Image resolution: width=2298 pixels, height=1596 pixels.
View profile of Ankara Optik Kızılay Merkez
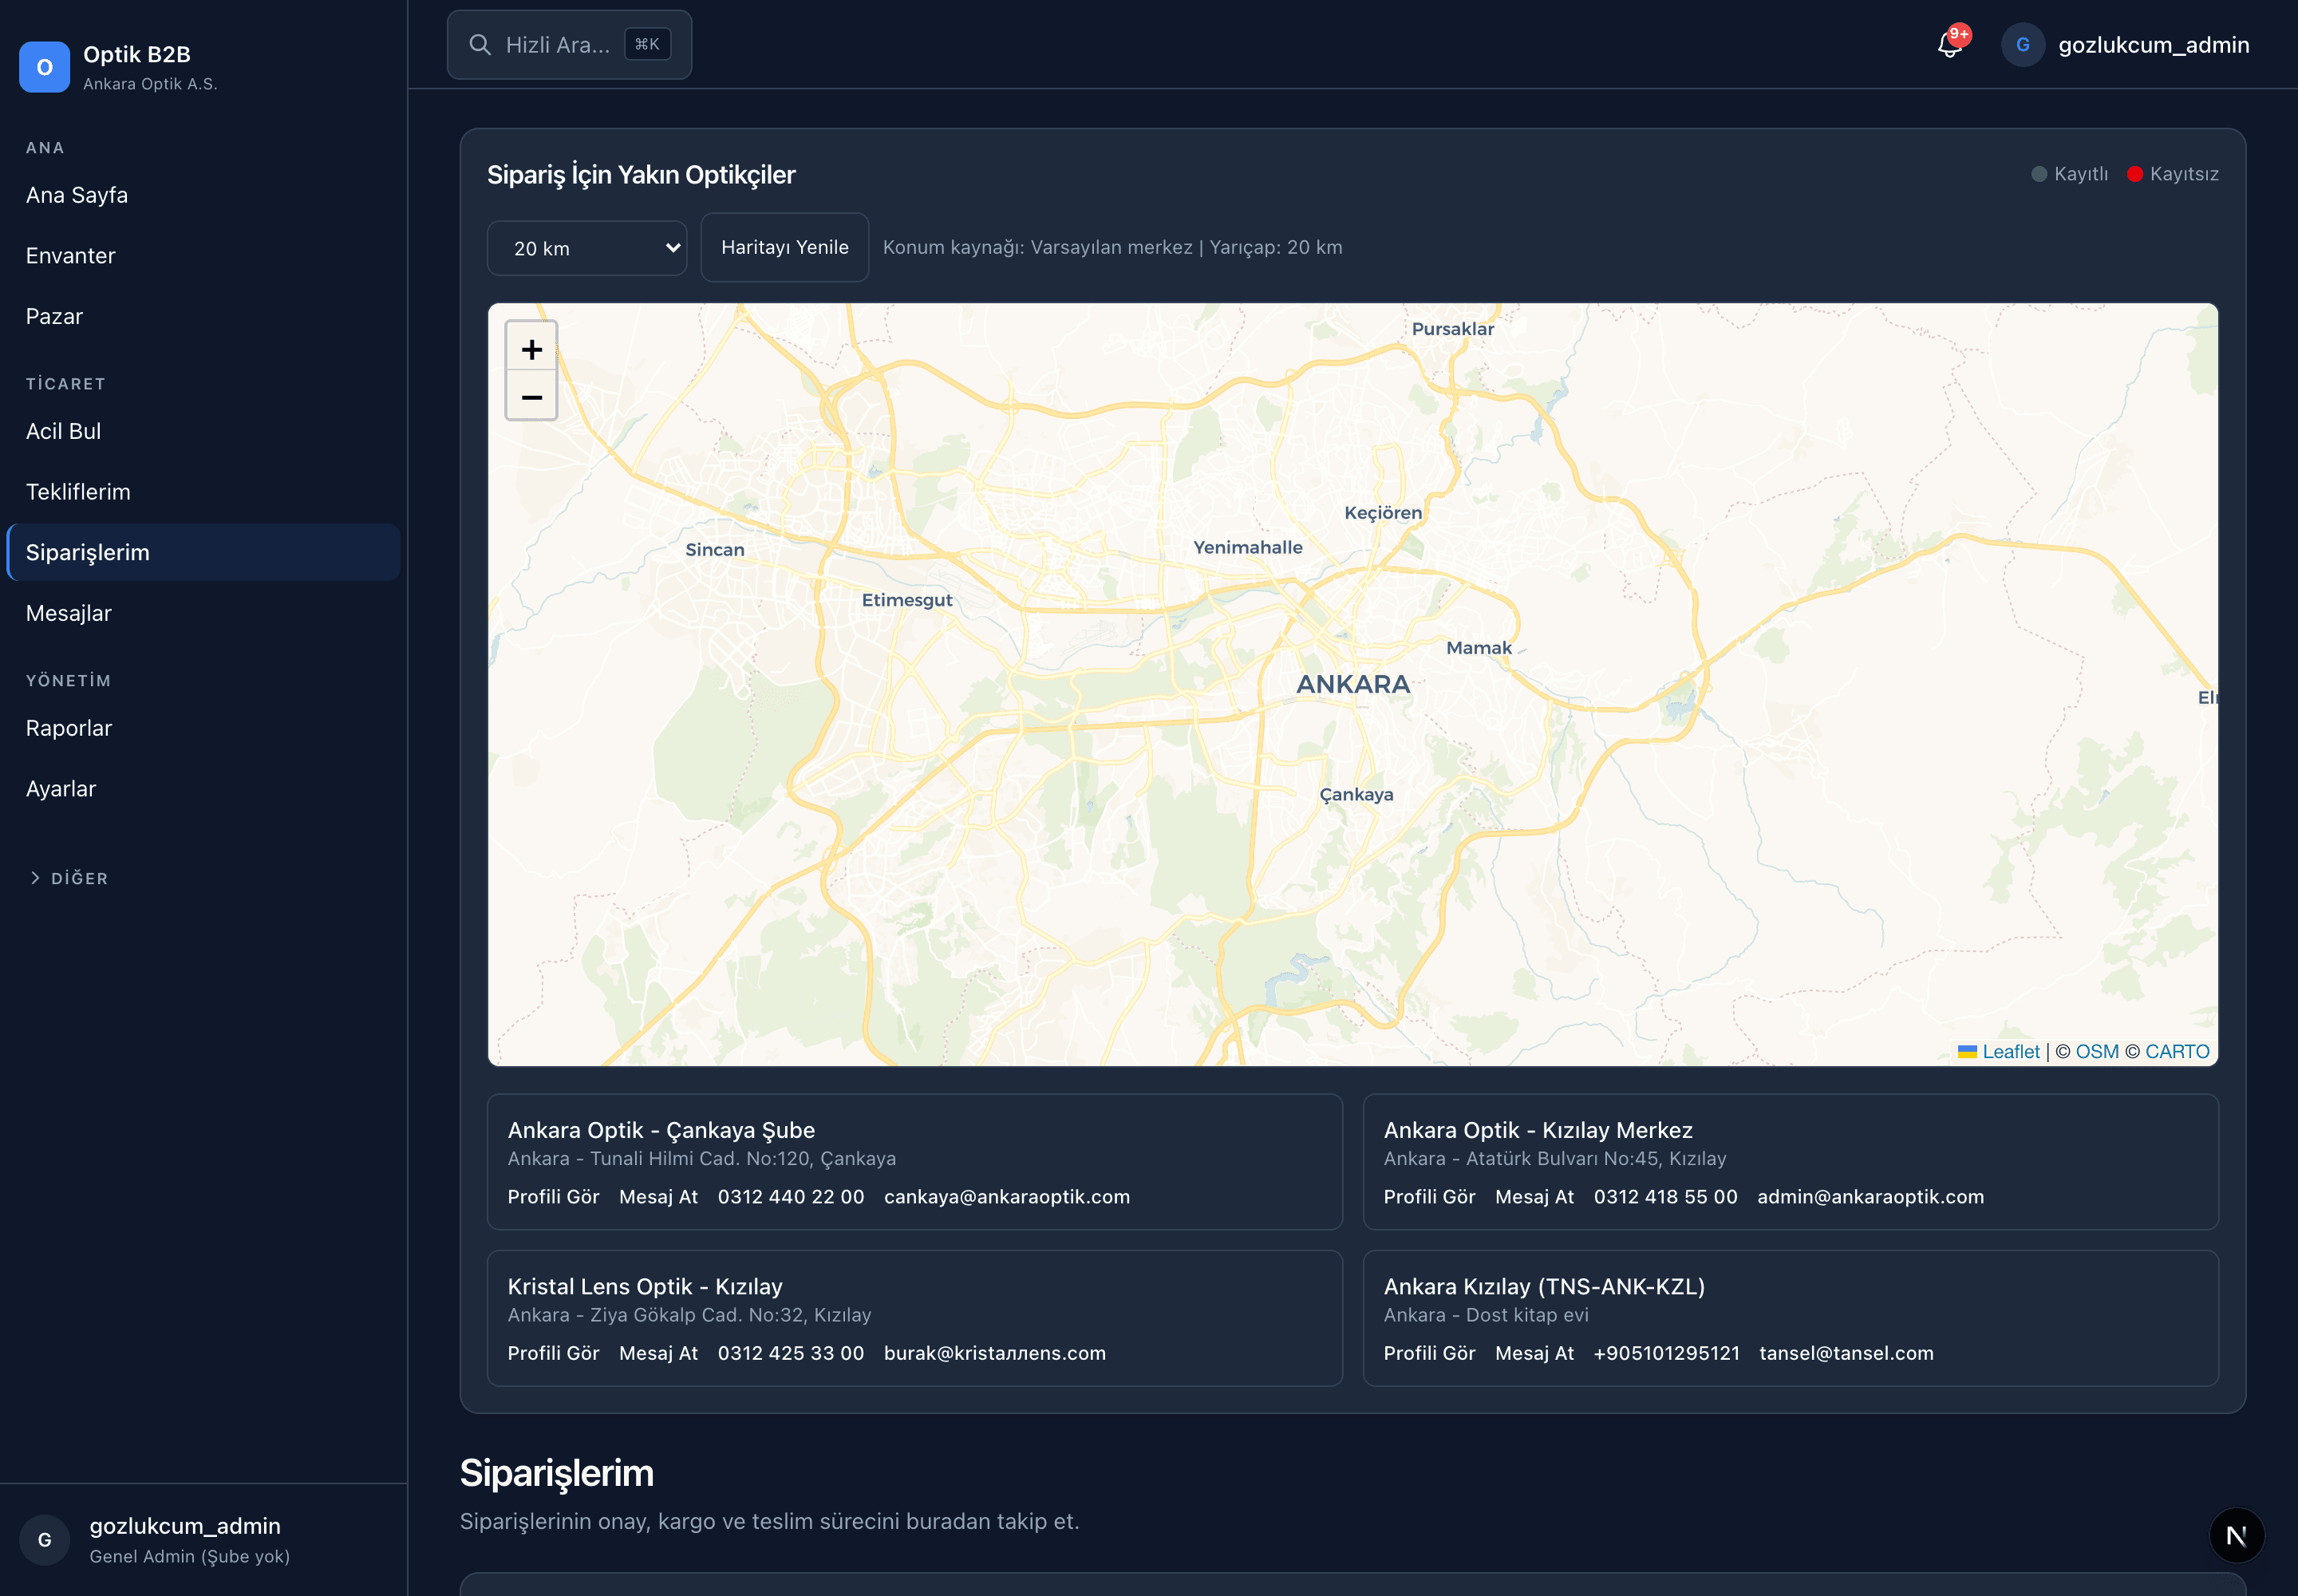pos(1429,1197)
